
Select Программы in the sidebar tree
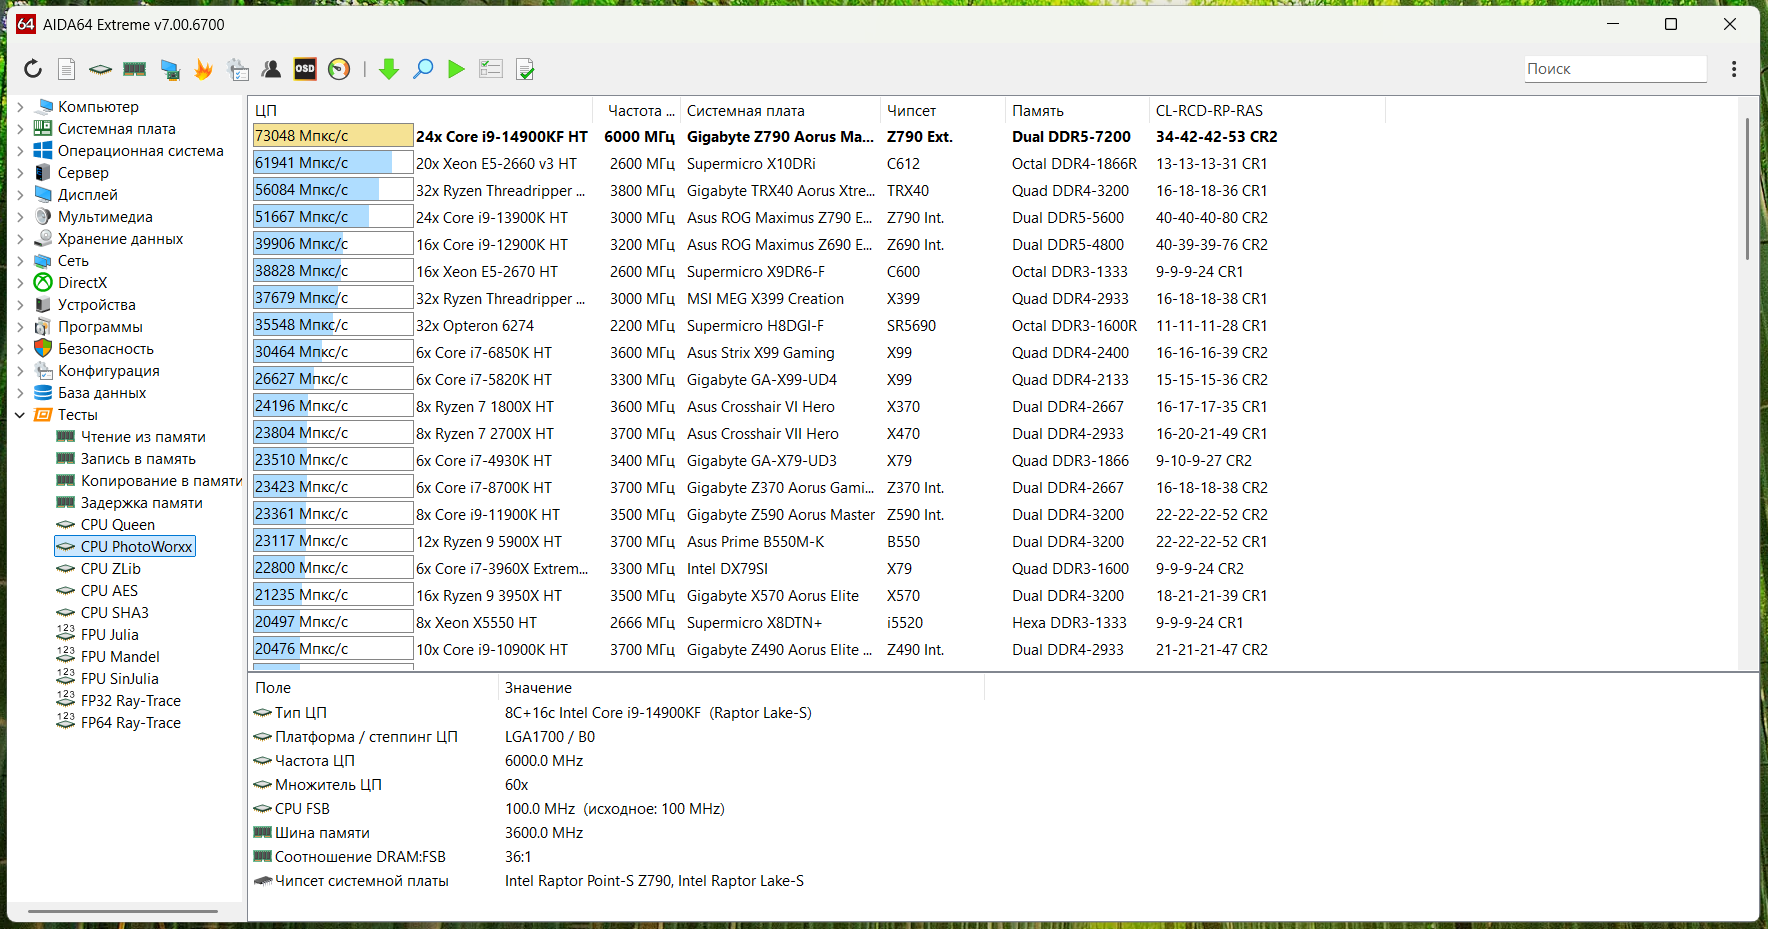[100, 327]
